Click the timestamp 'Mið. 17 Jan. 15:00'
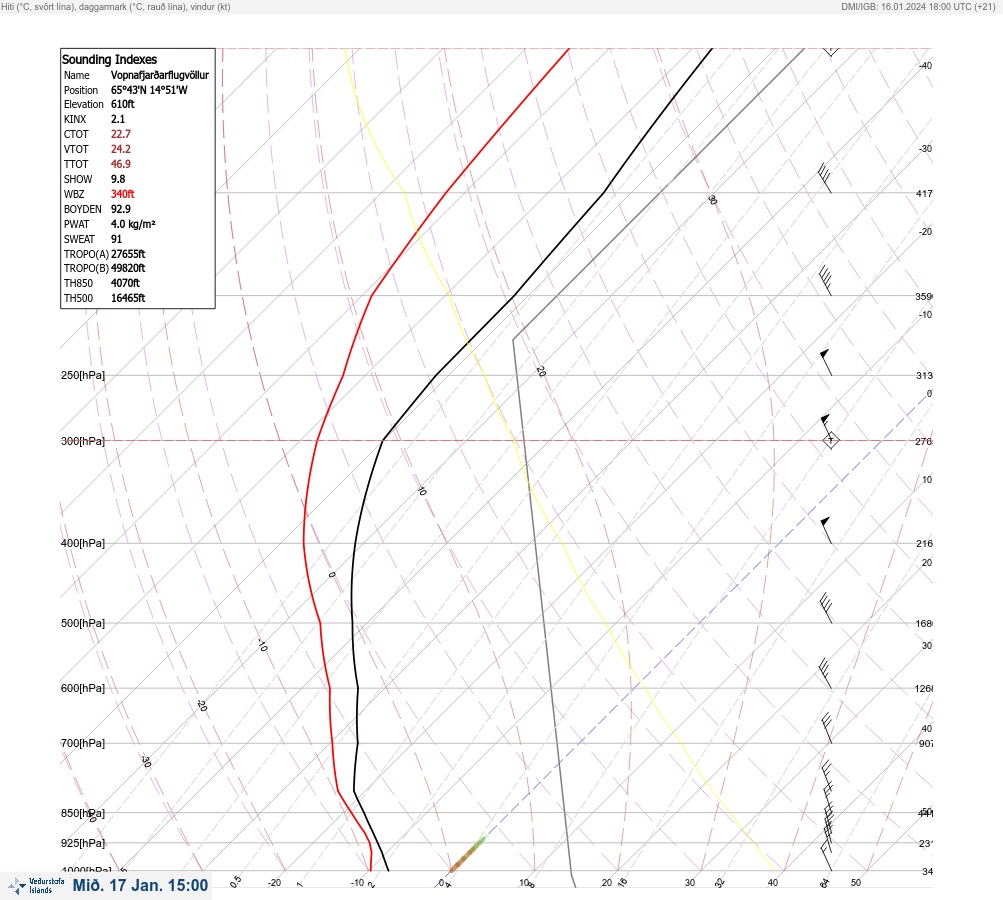Viewport: 1003px width, 900px height. coord(140,885)
